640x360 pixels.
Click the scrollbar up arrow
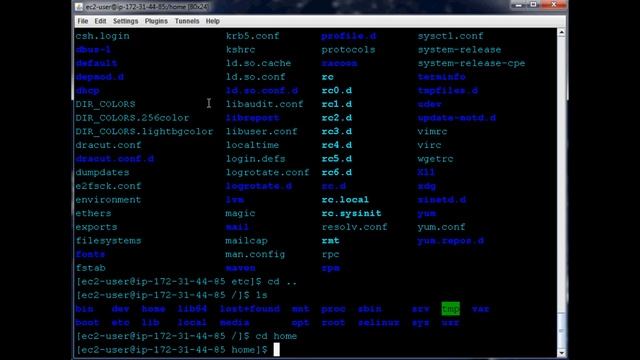click(562, 32)
